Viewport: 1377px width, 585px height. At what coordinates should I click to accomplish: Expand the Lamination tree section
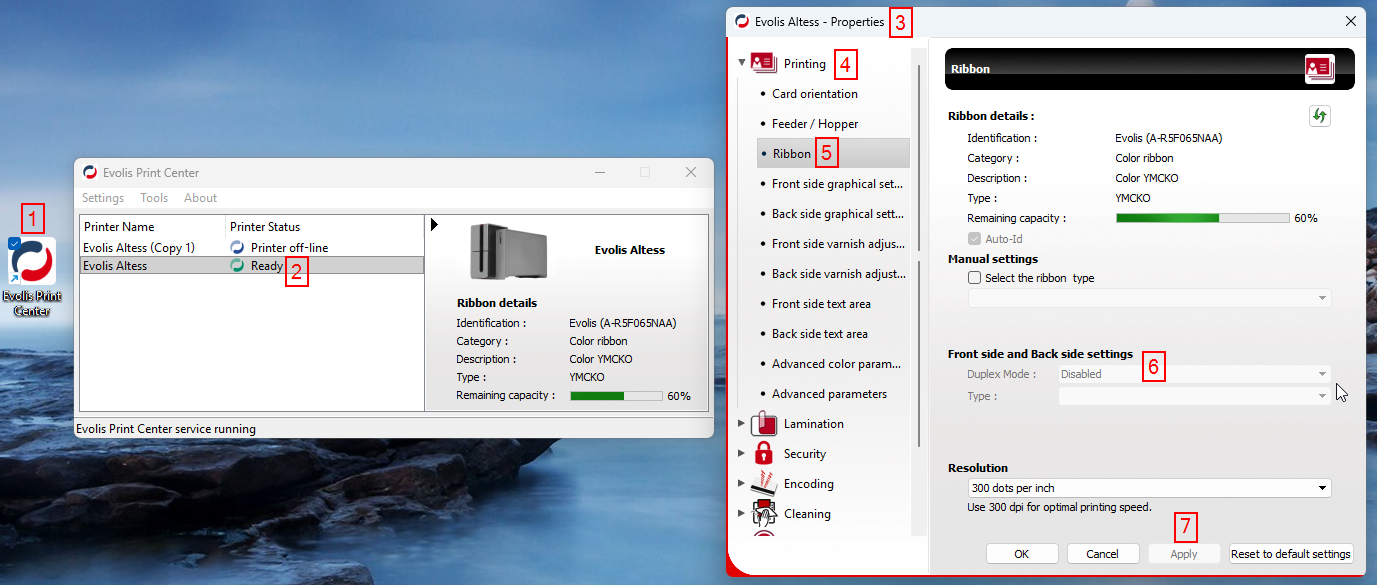click(741, 423)
